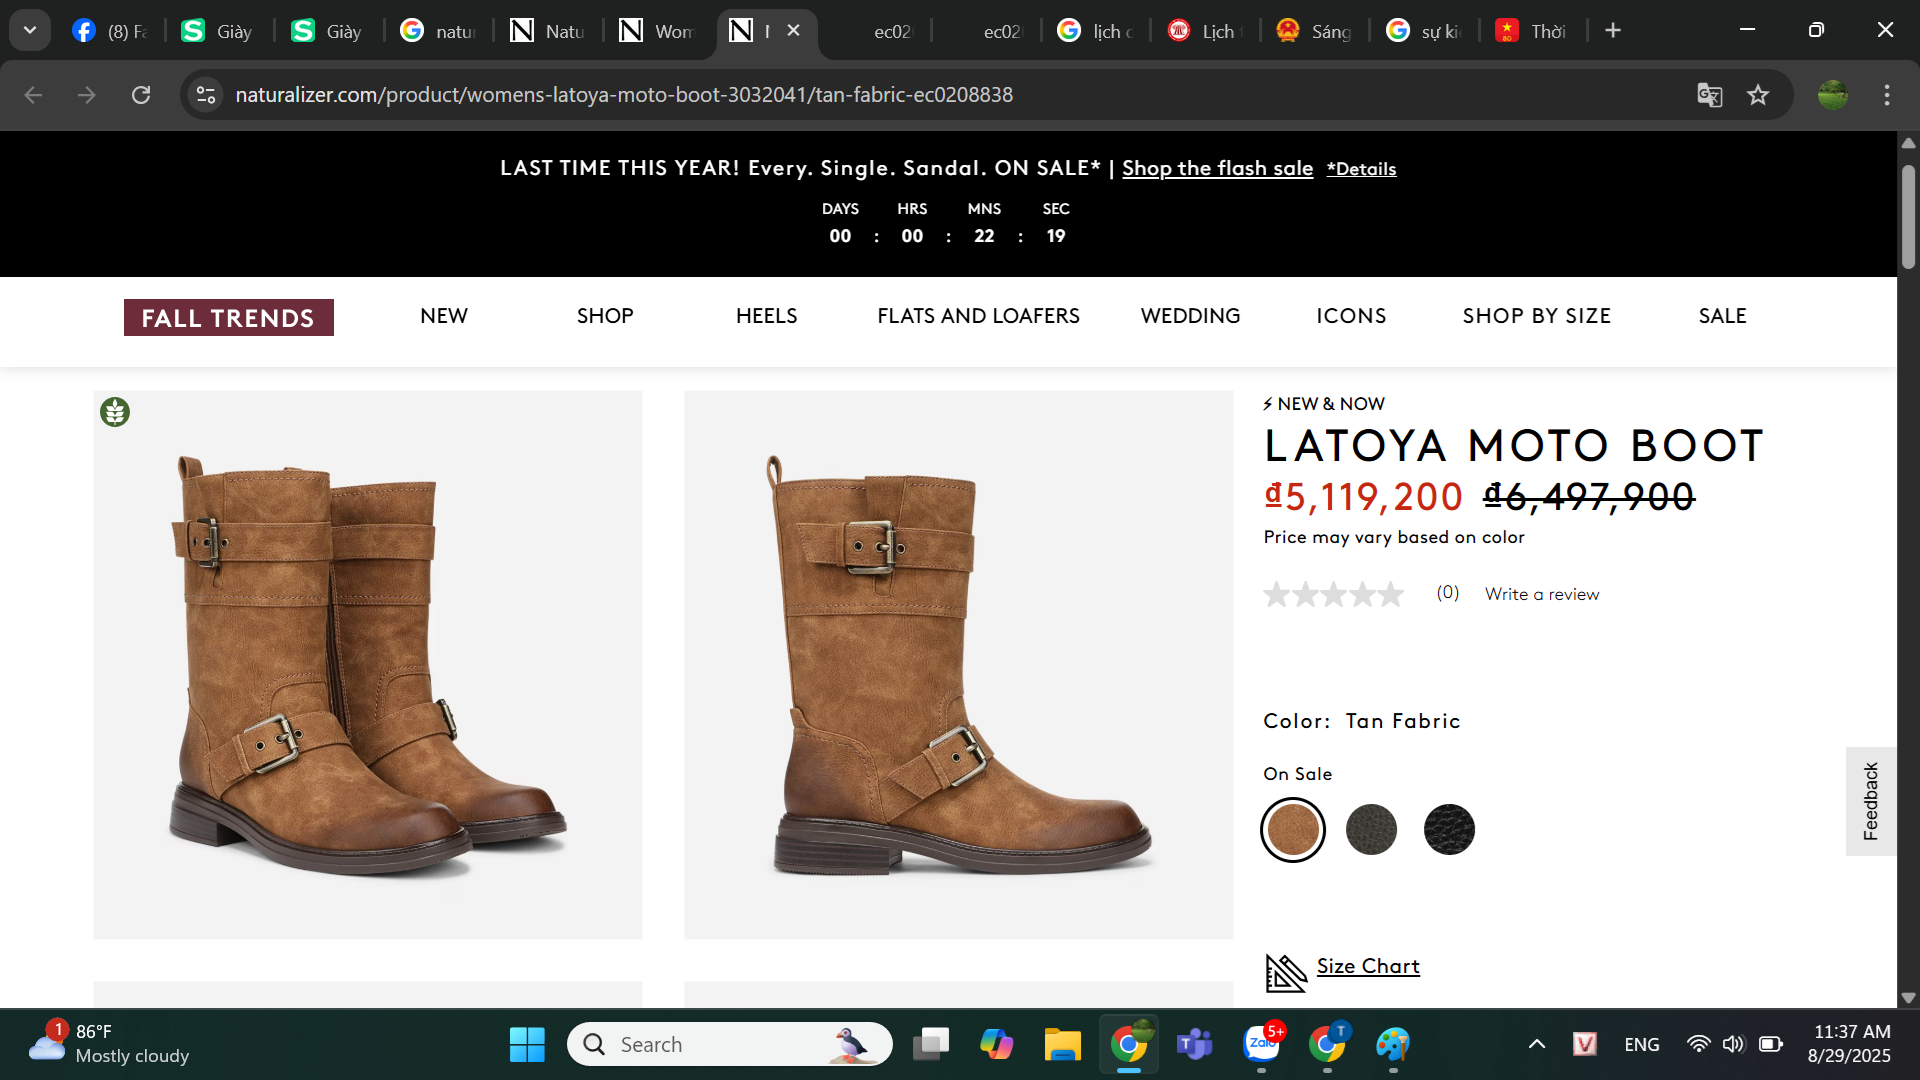Screen dimensions: 1920x1080
Task: Expand the system tray hidden icons chevron
Action: (x=1536, y=1045)
